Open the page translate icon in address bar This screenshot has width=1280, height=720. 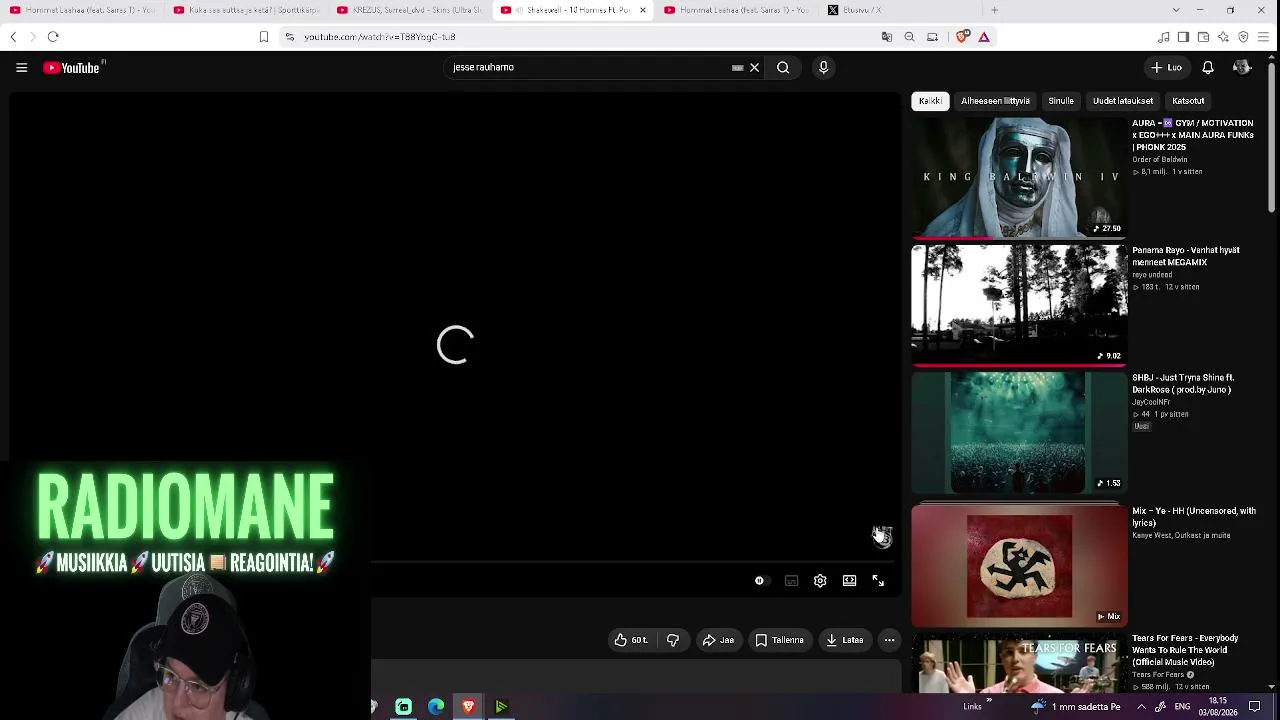pos(886,37)
